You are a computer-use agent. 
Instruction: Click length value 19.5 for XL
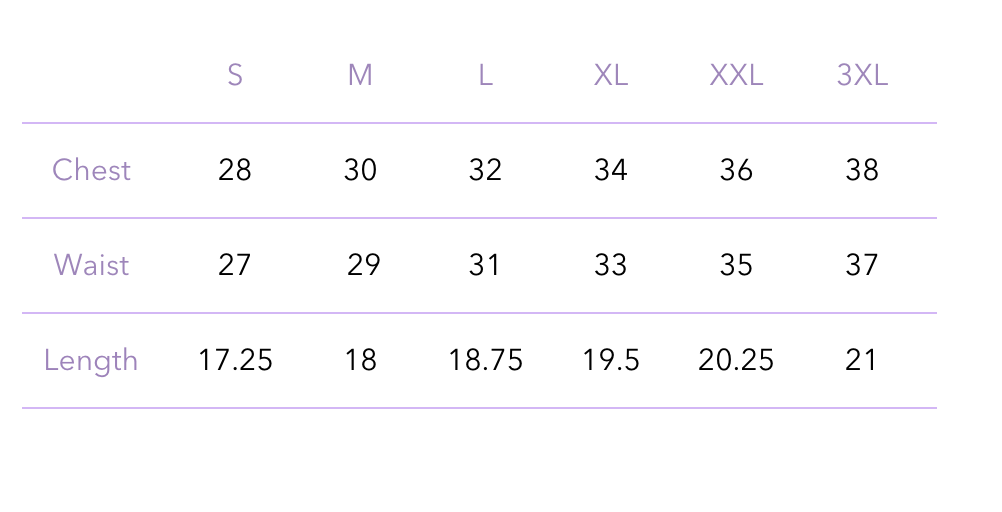coord(611,360)
